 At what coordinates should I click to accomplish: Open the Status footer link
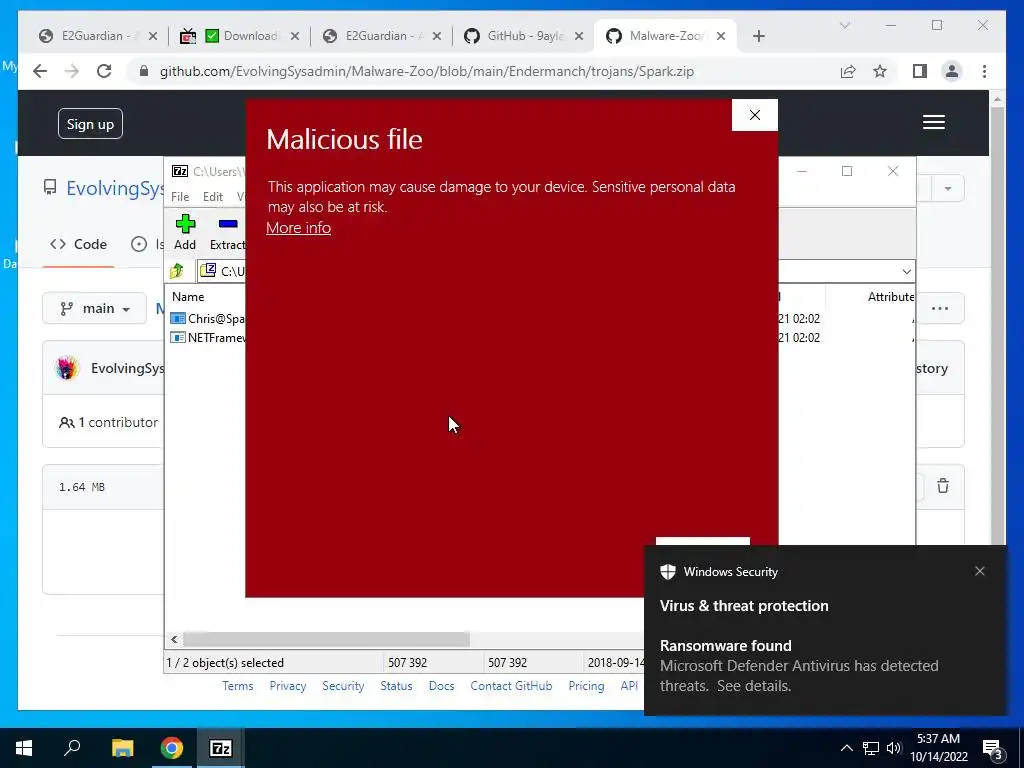(396, 686)
